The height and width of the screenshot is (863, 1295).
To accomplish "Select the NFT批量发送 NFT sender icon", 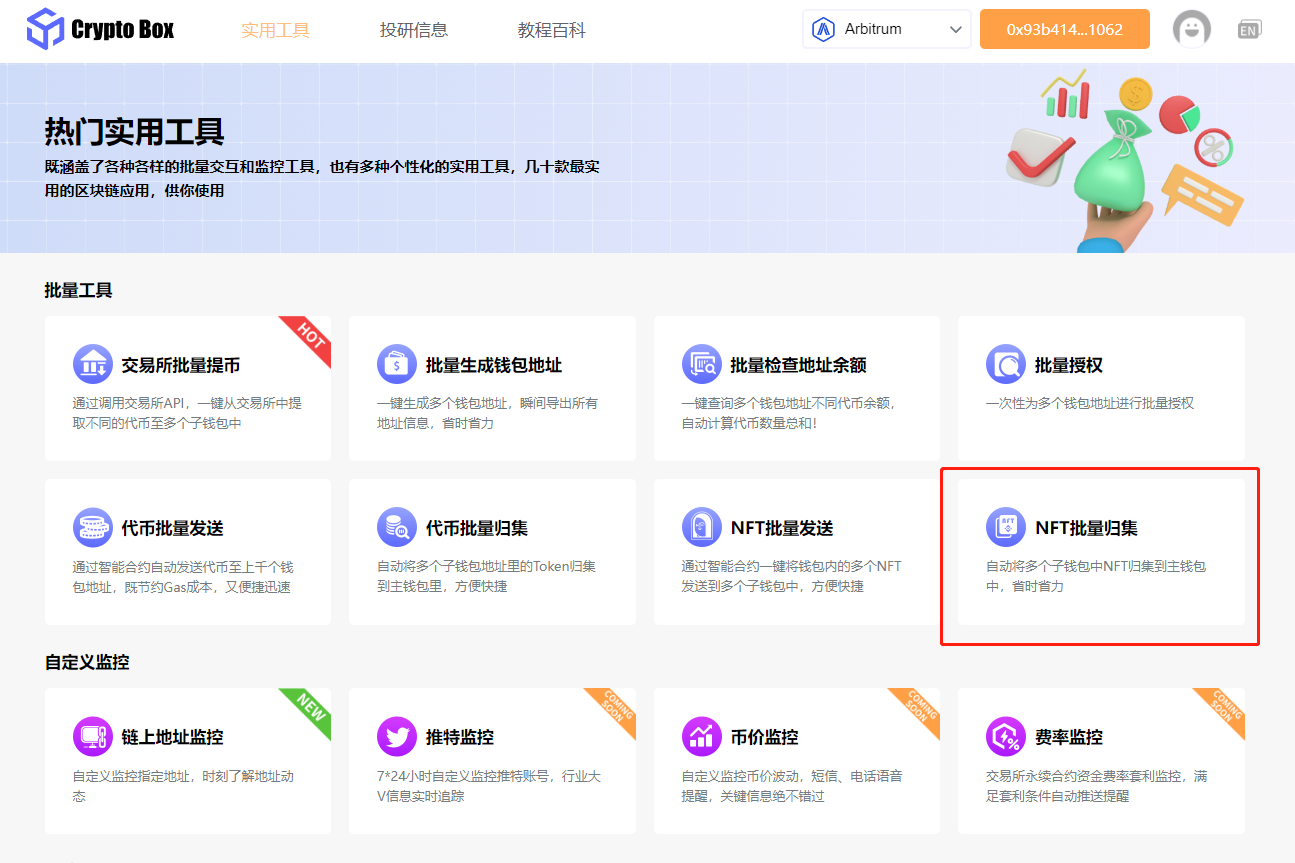I will [x=701, y=527].
